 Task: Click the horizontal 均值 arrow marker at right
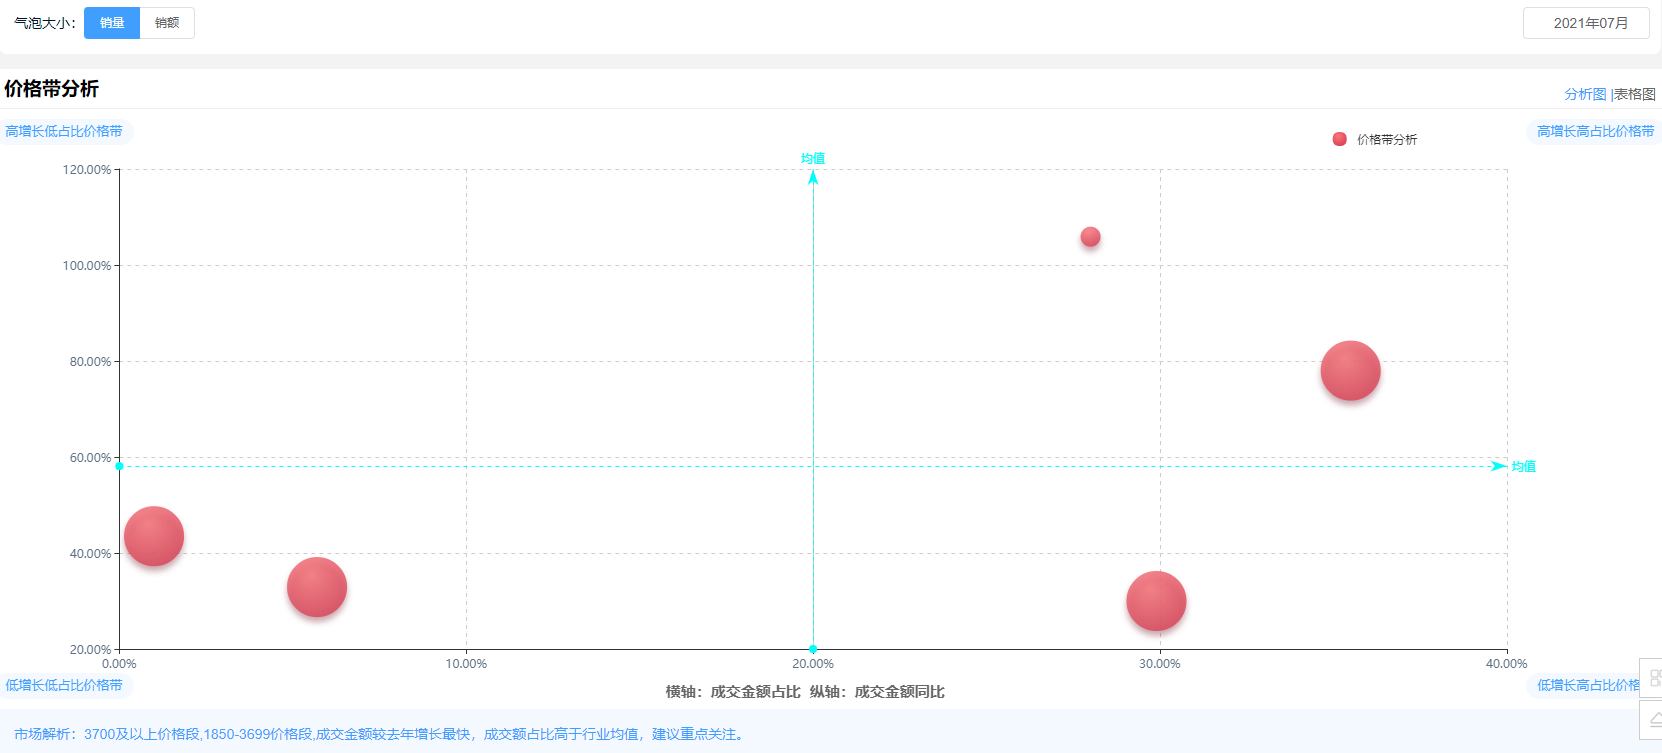1499,466
